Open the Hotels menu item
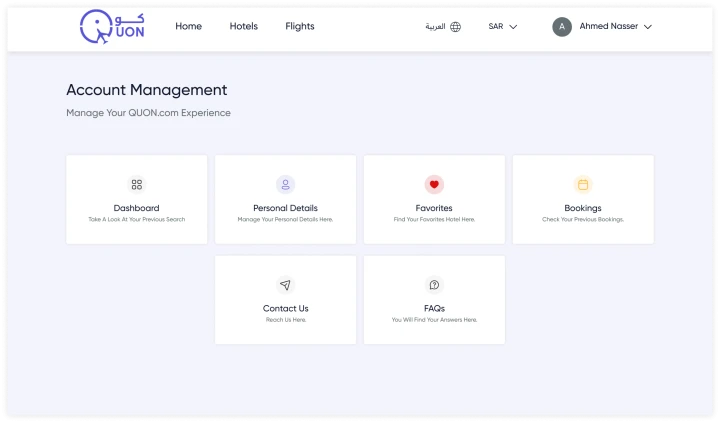The image size is (720, 423). pyautogui.click(x=243, y=27)
